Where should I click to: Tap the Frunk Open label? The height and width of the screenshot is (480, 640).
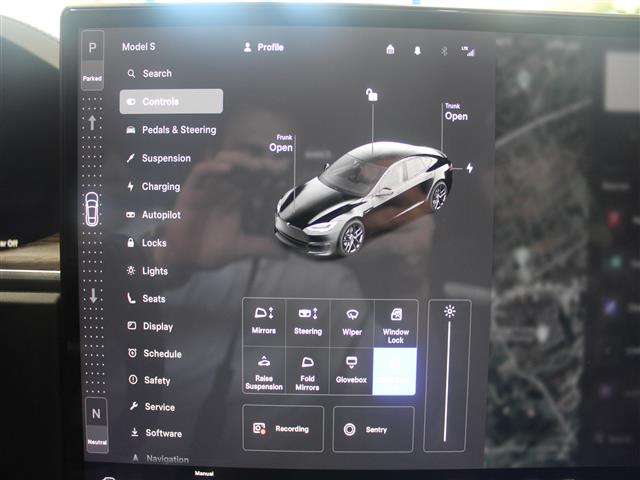point(281,143)
